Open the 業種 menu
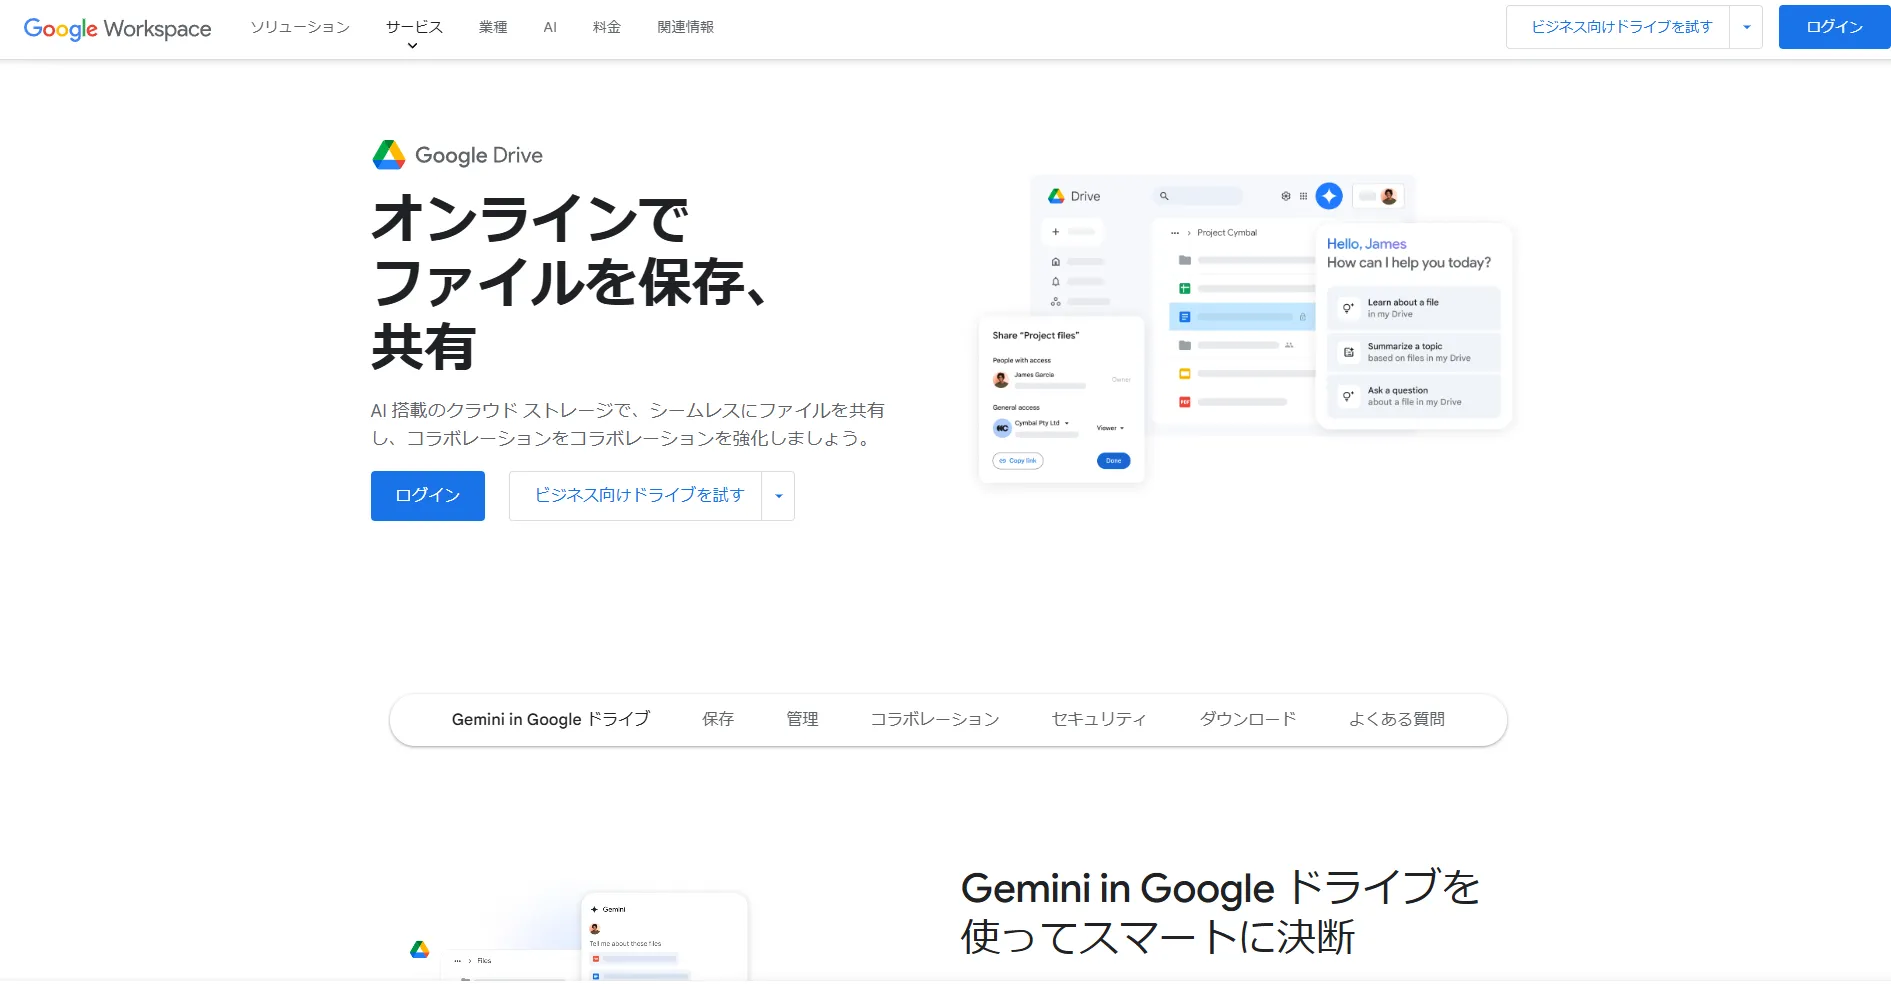The width and height of the screenshot is (1891, 984). (x=493, y=27)
